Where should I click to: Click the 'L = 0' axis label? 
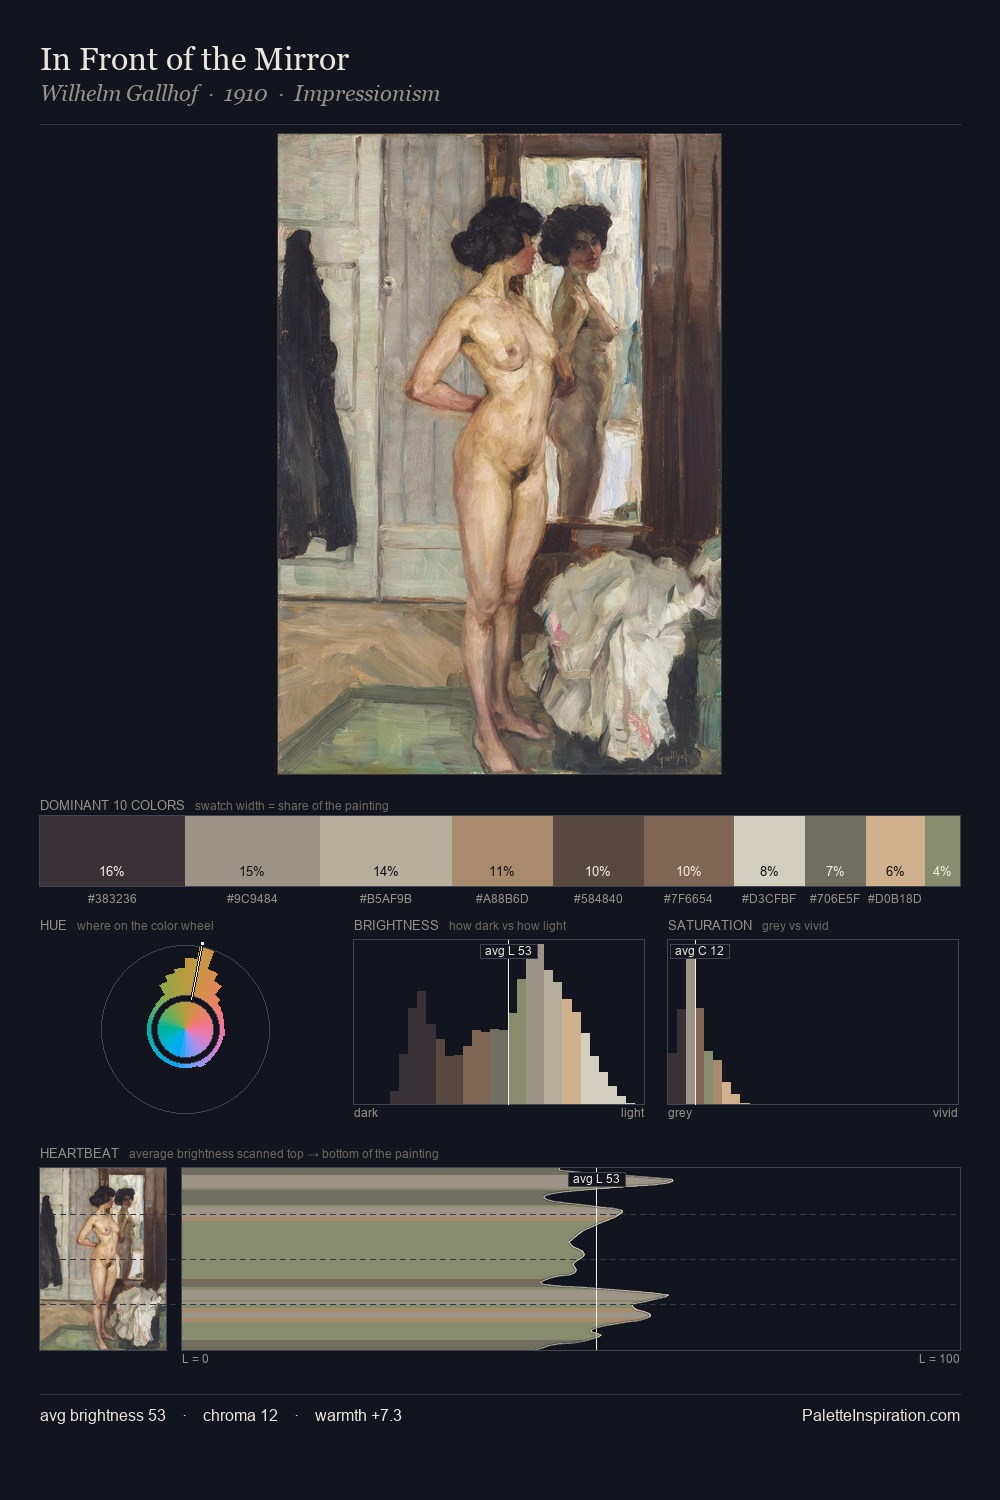point(195,1359)
